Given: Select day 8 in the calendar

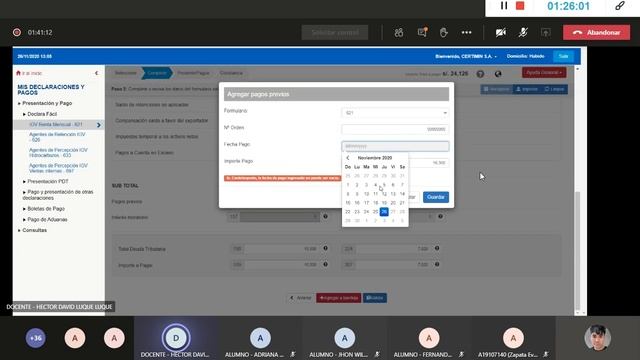Looking at the screenshot, I should point(348,194).
